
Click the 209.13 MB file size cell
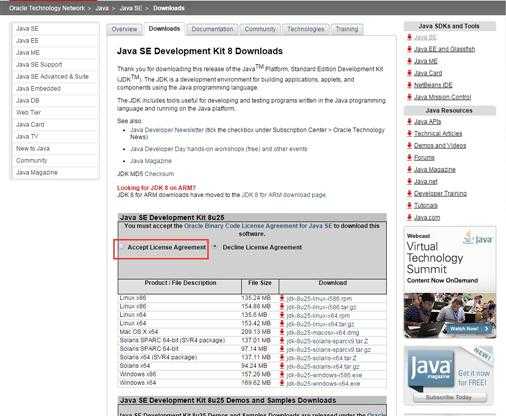click(x=256, y=332)
